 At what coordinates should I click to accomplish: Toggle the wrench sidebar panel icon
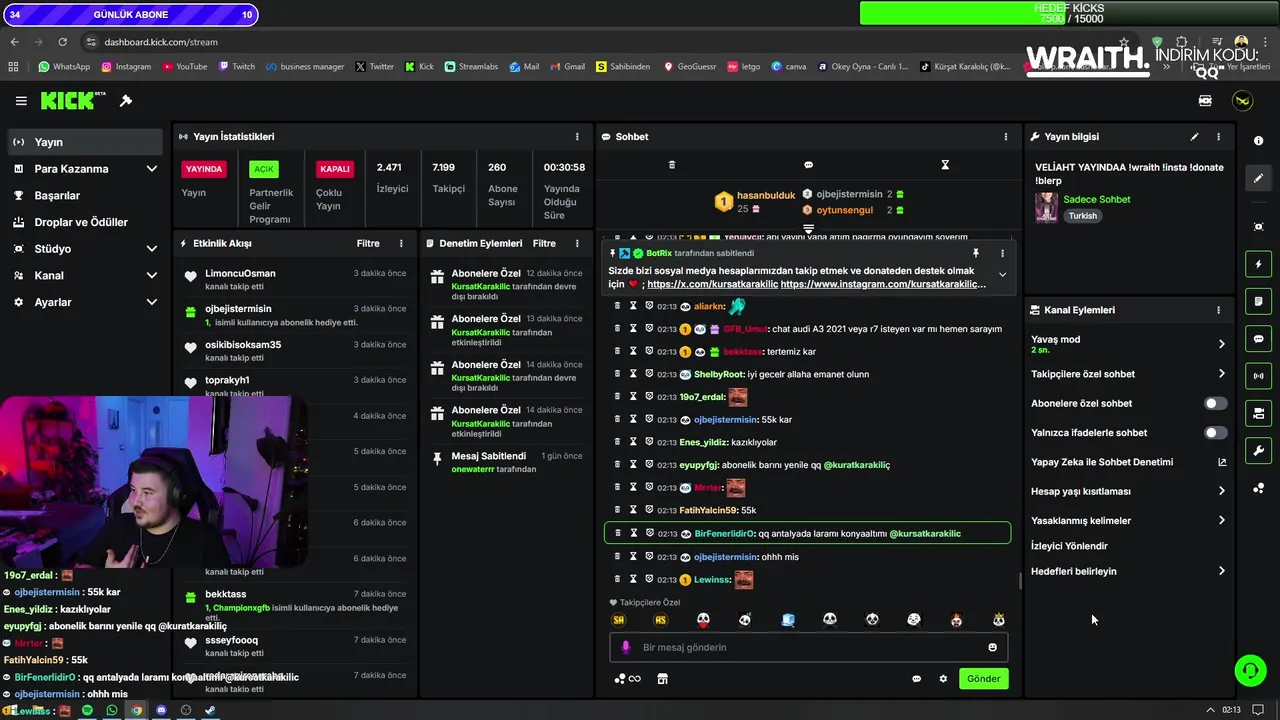coord(1258,450)
